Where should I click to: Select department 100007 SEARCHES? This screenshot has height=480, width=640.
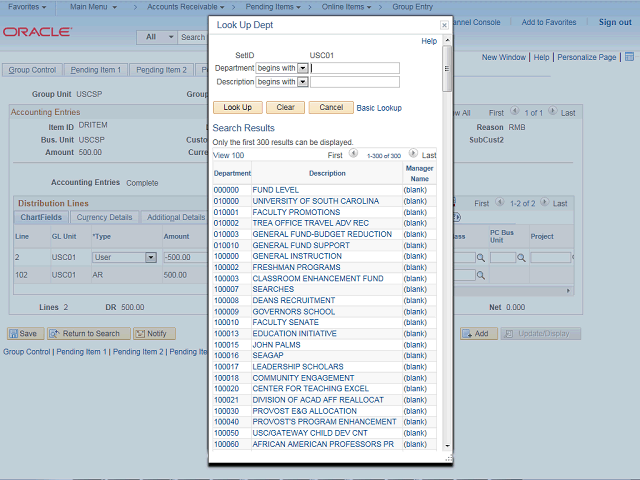[x=226, y=289]
